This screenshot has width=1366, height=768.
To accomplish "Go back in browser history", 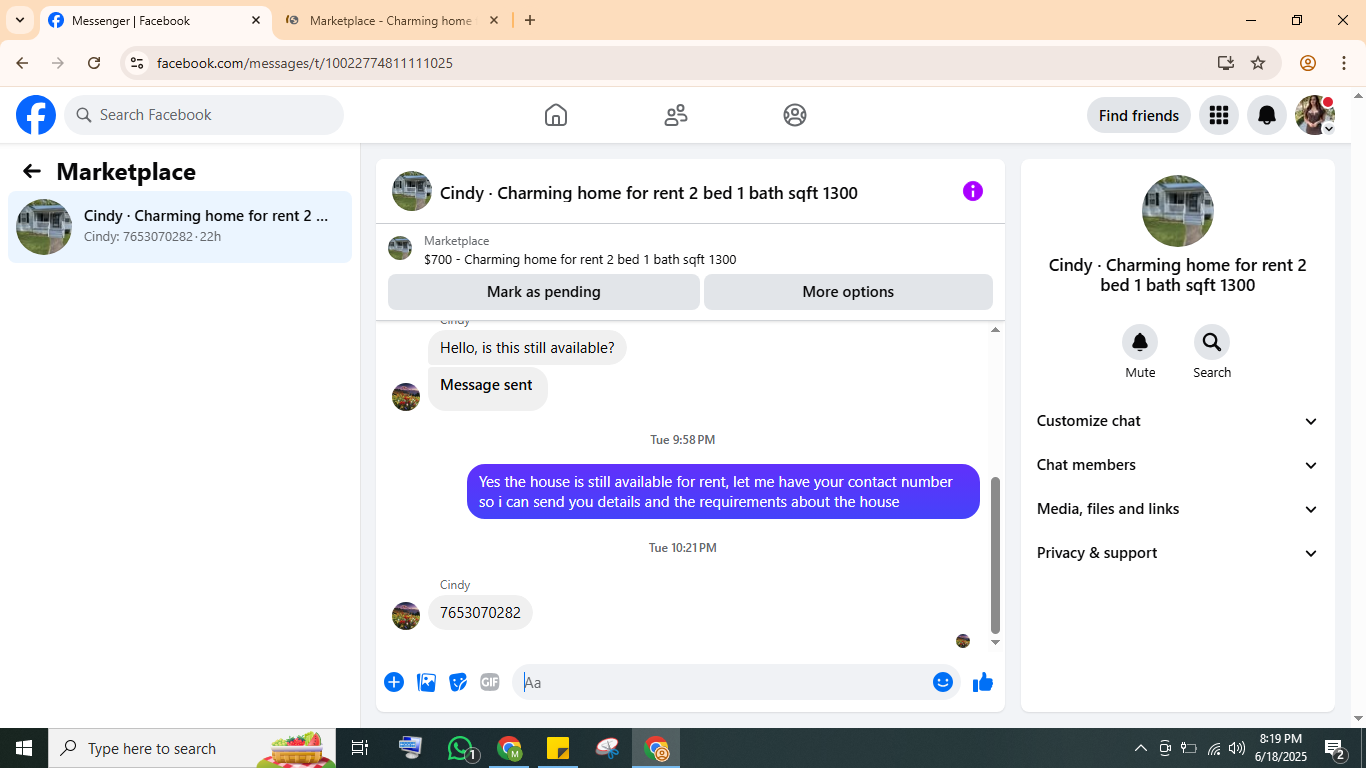I will pos(22,63).
